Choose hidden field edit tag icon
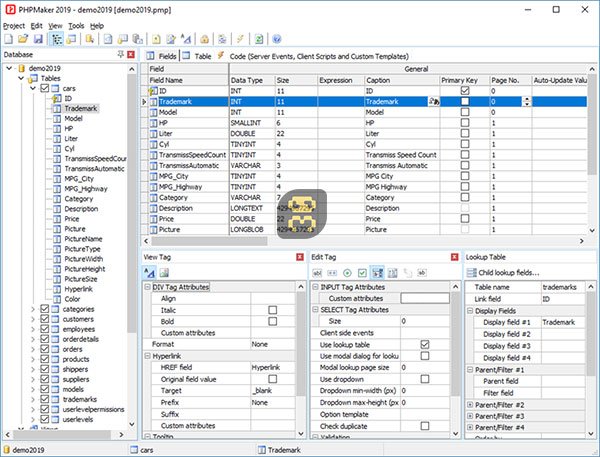The image size is (600, 457). [422, 273]
